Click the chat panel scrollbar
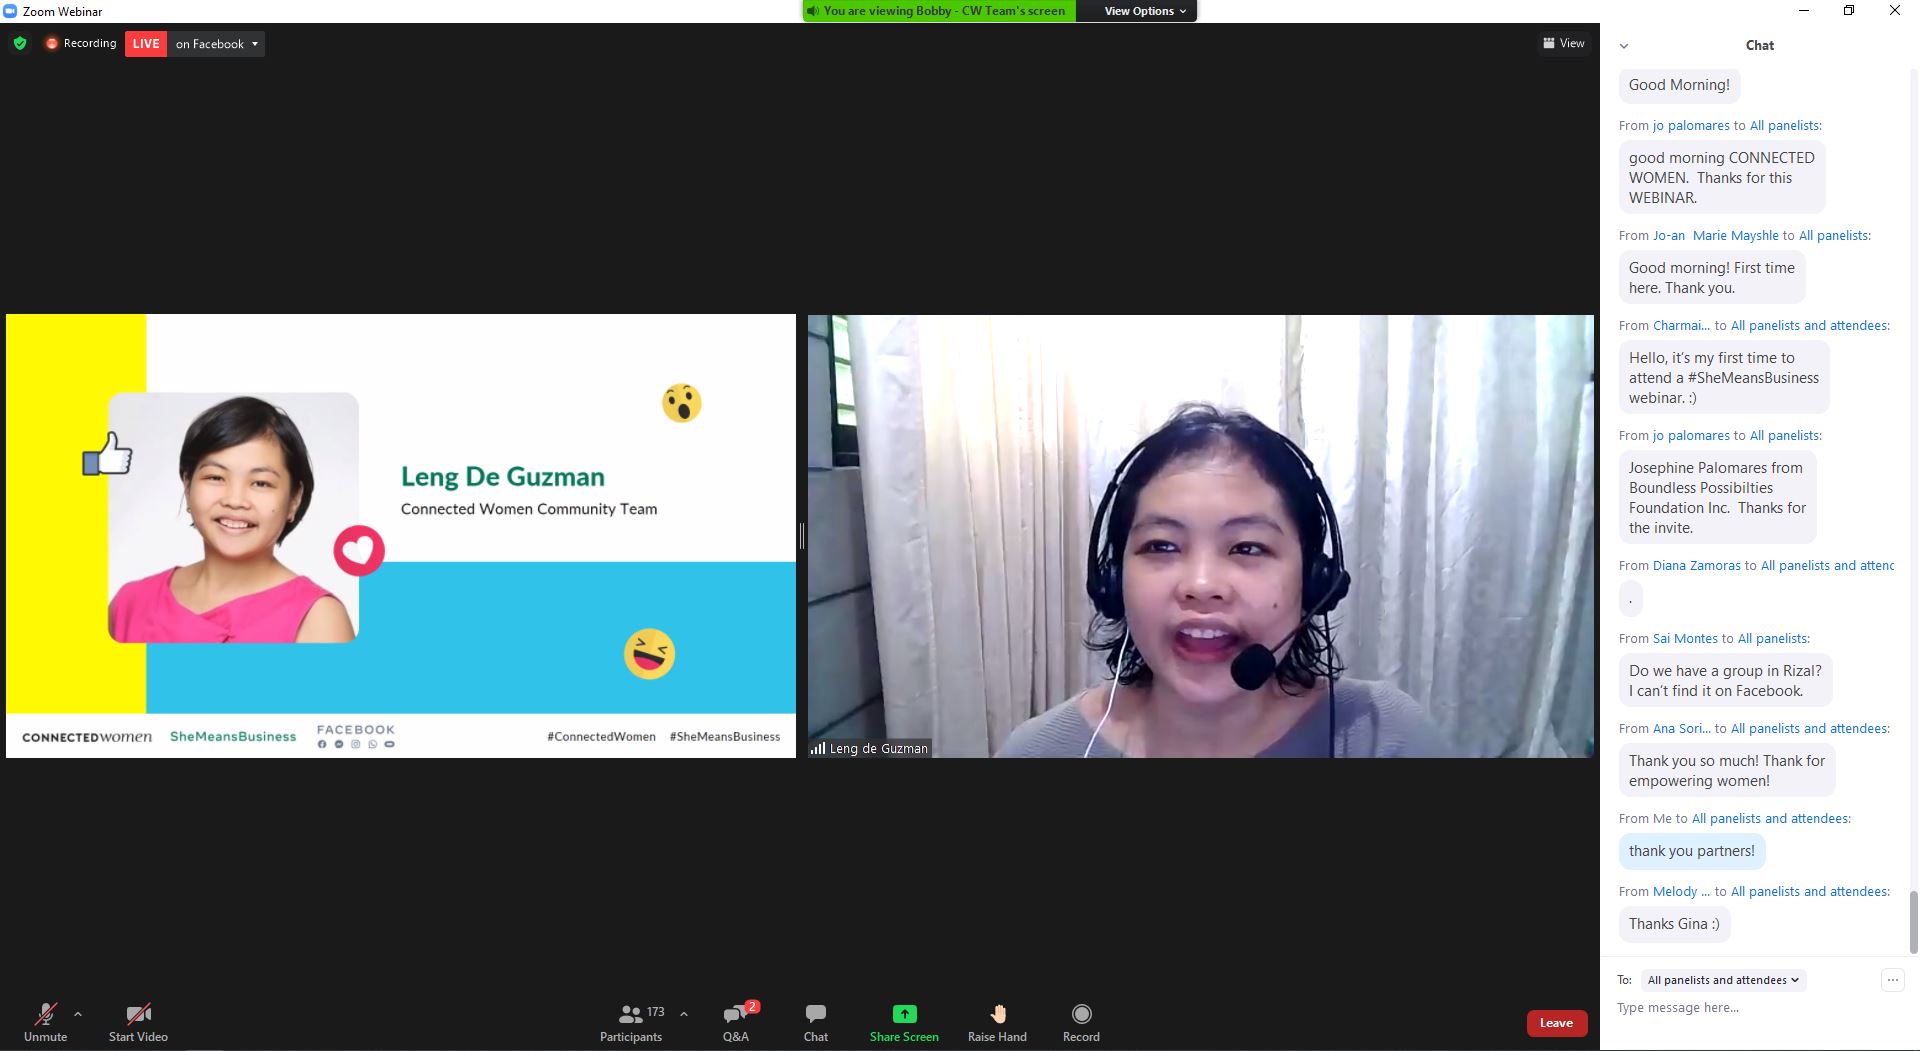Image resolution: width=1920 pixels, height=1051 pixels. tap(1913, 922)
